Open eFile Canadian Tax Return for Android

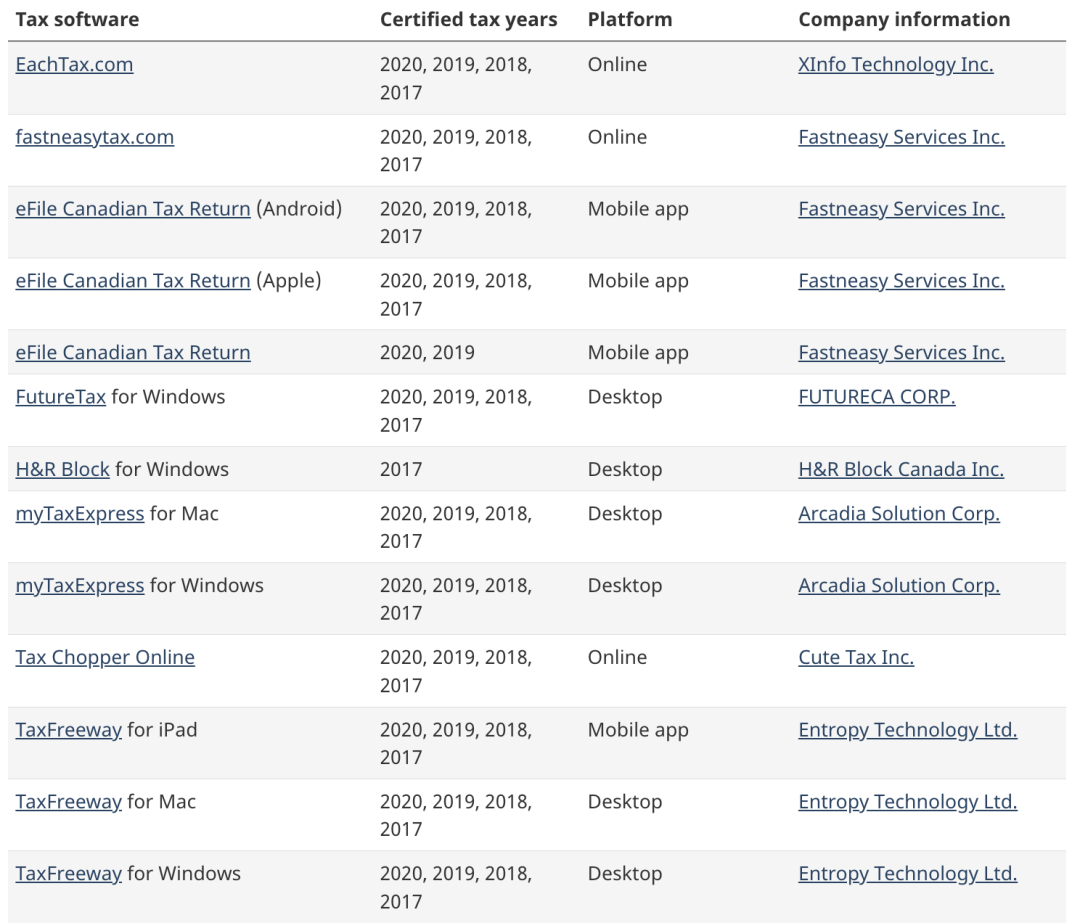132,209
